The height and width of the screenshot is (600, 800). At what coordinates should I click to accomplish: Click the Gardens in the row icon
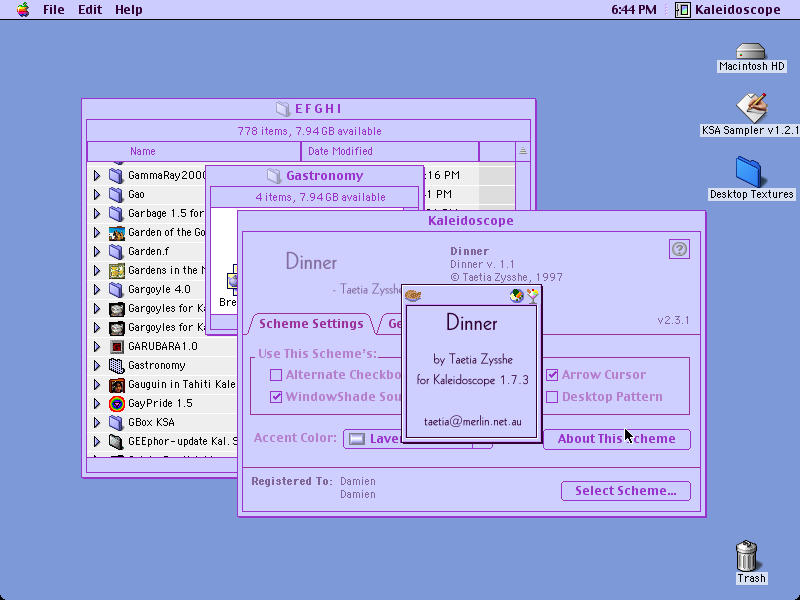(117, 270)
